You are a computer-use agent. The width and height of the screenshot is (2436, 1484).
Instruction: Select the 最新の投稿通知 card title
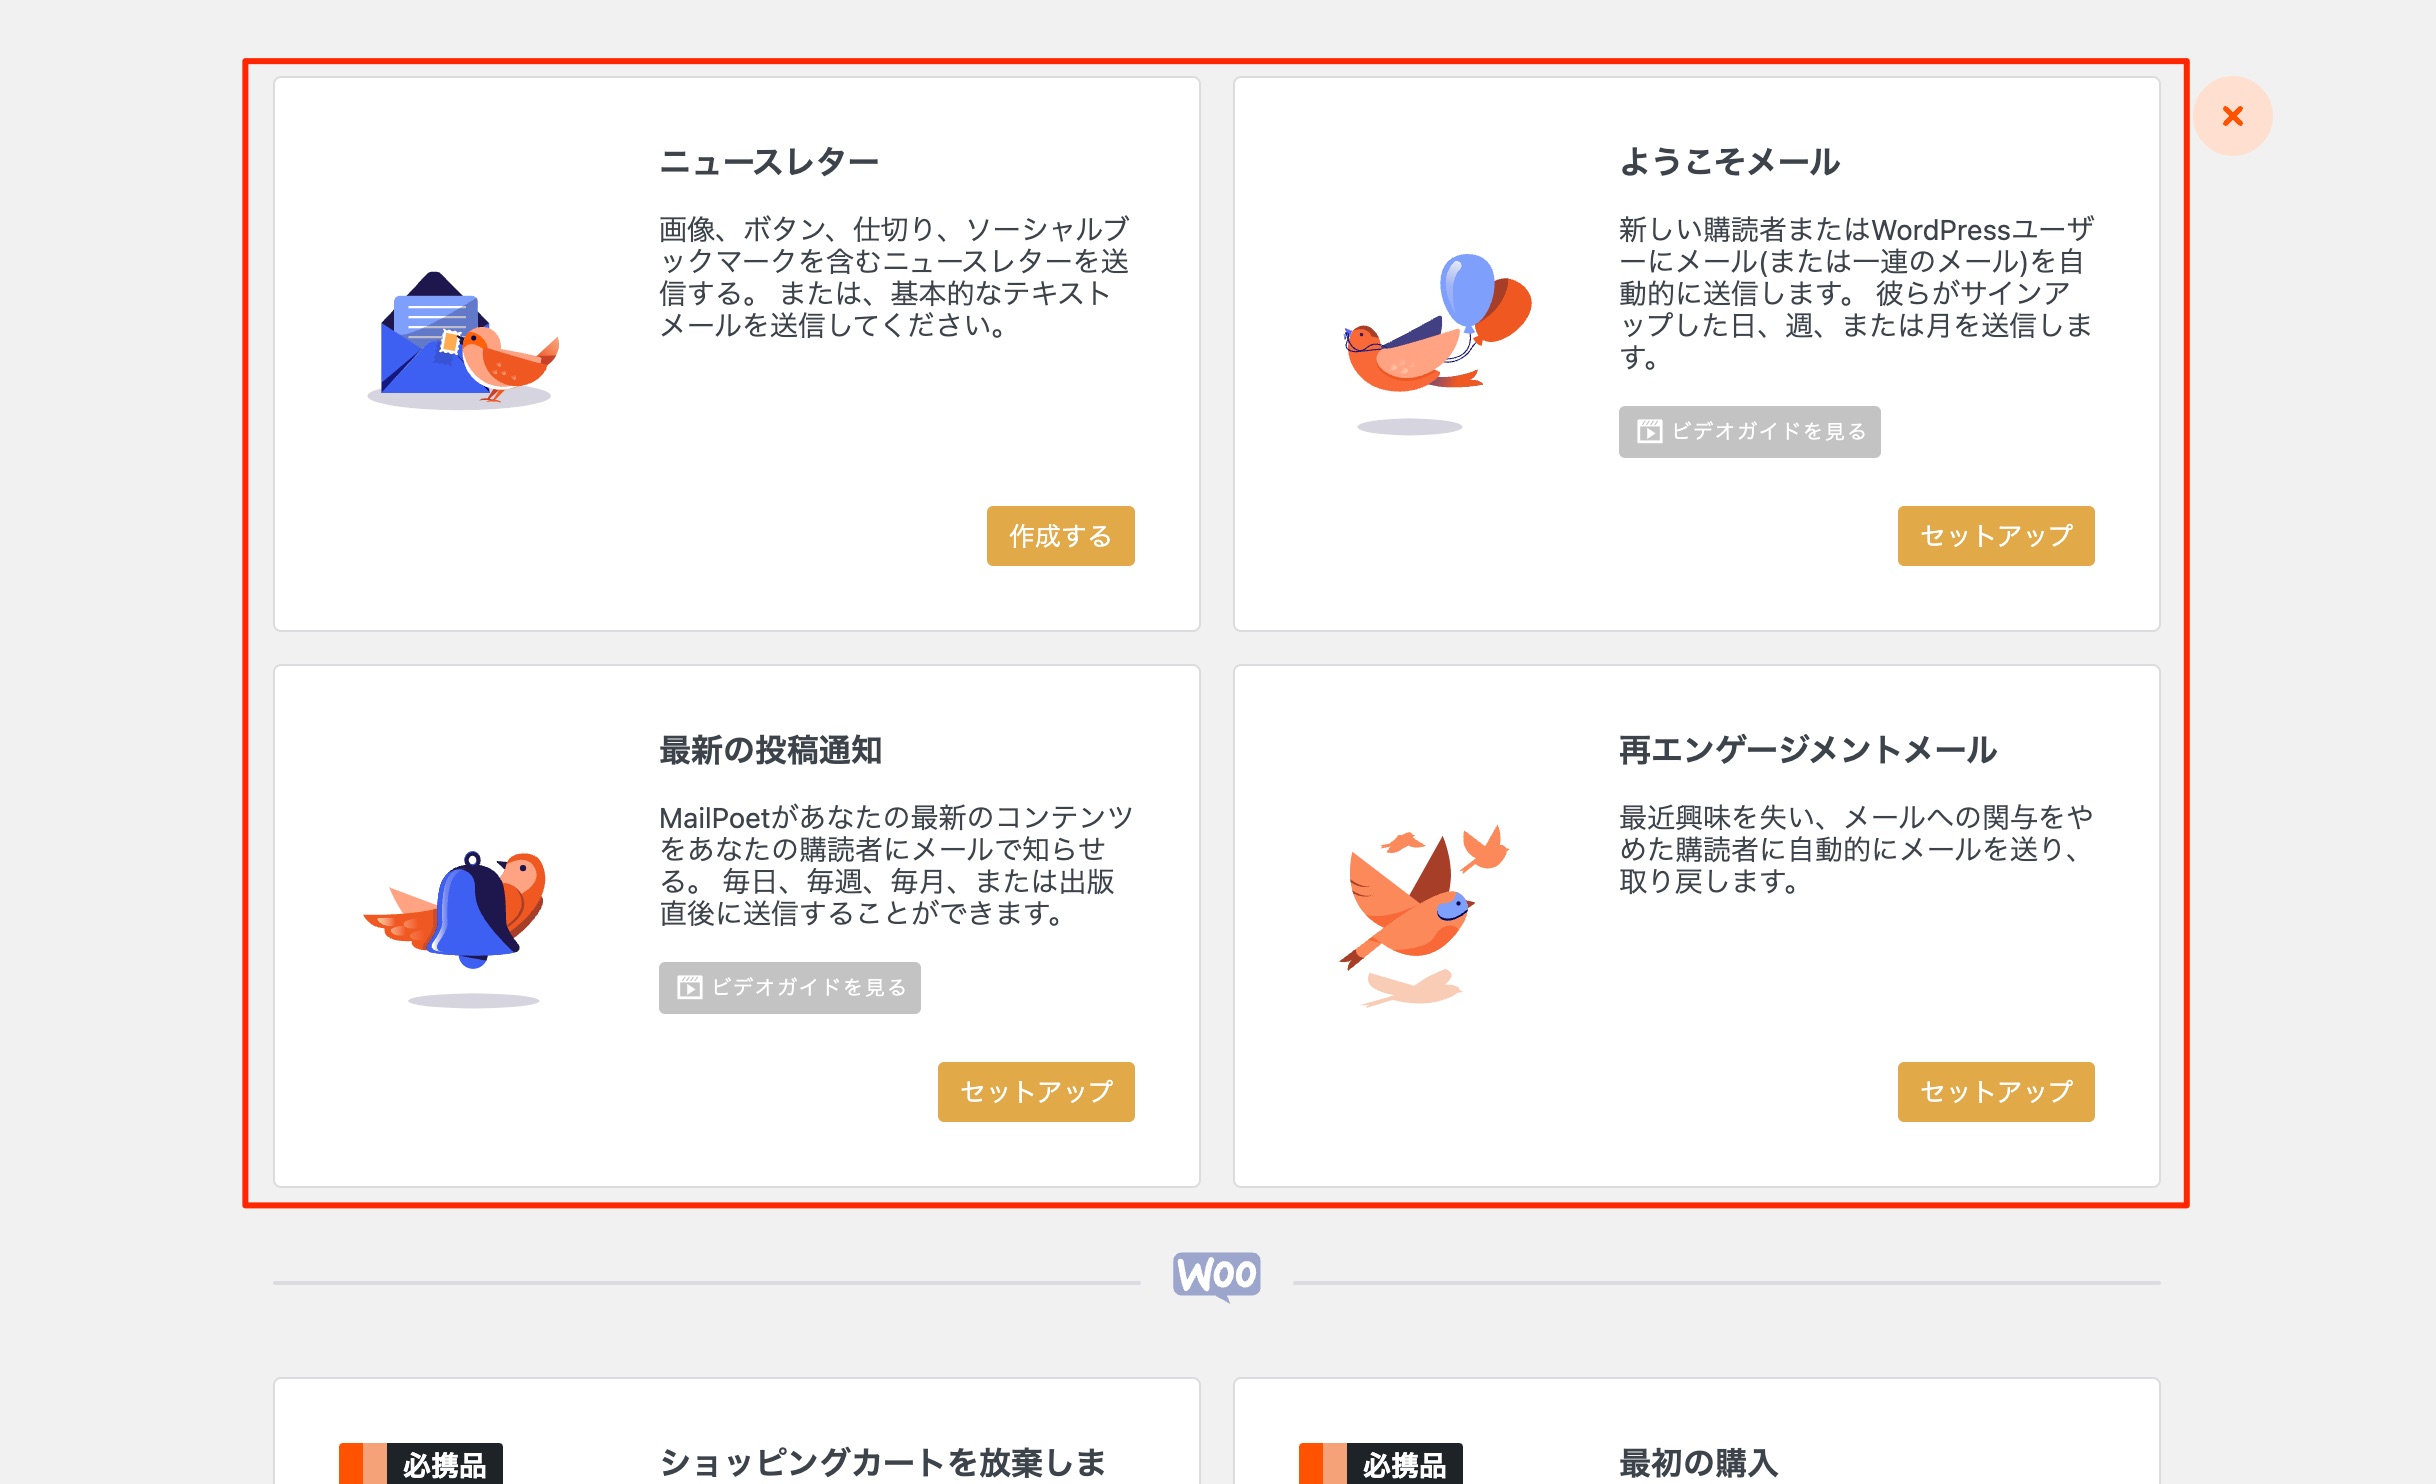[770, 750]
